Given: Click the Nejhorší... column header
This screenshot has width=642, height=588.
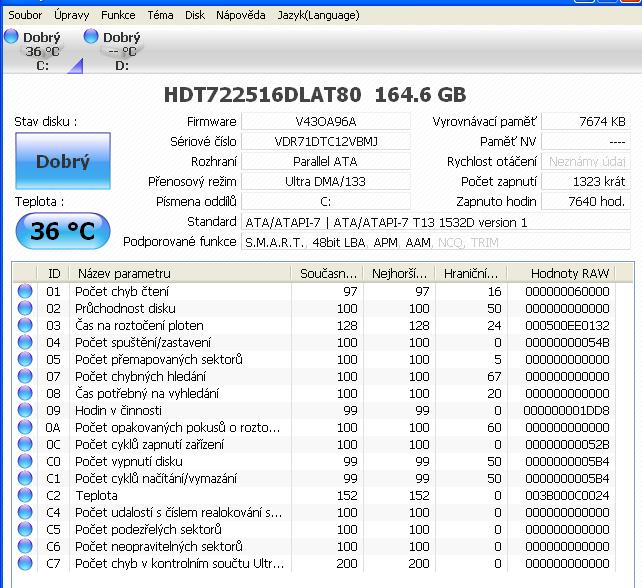Looking at the screenshot, I should click(x=399, y=274).
